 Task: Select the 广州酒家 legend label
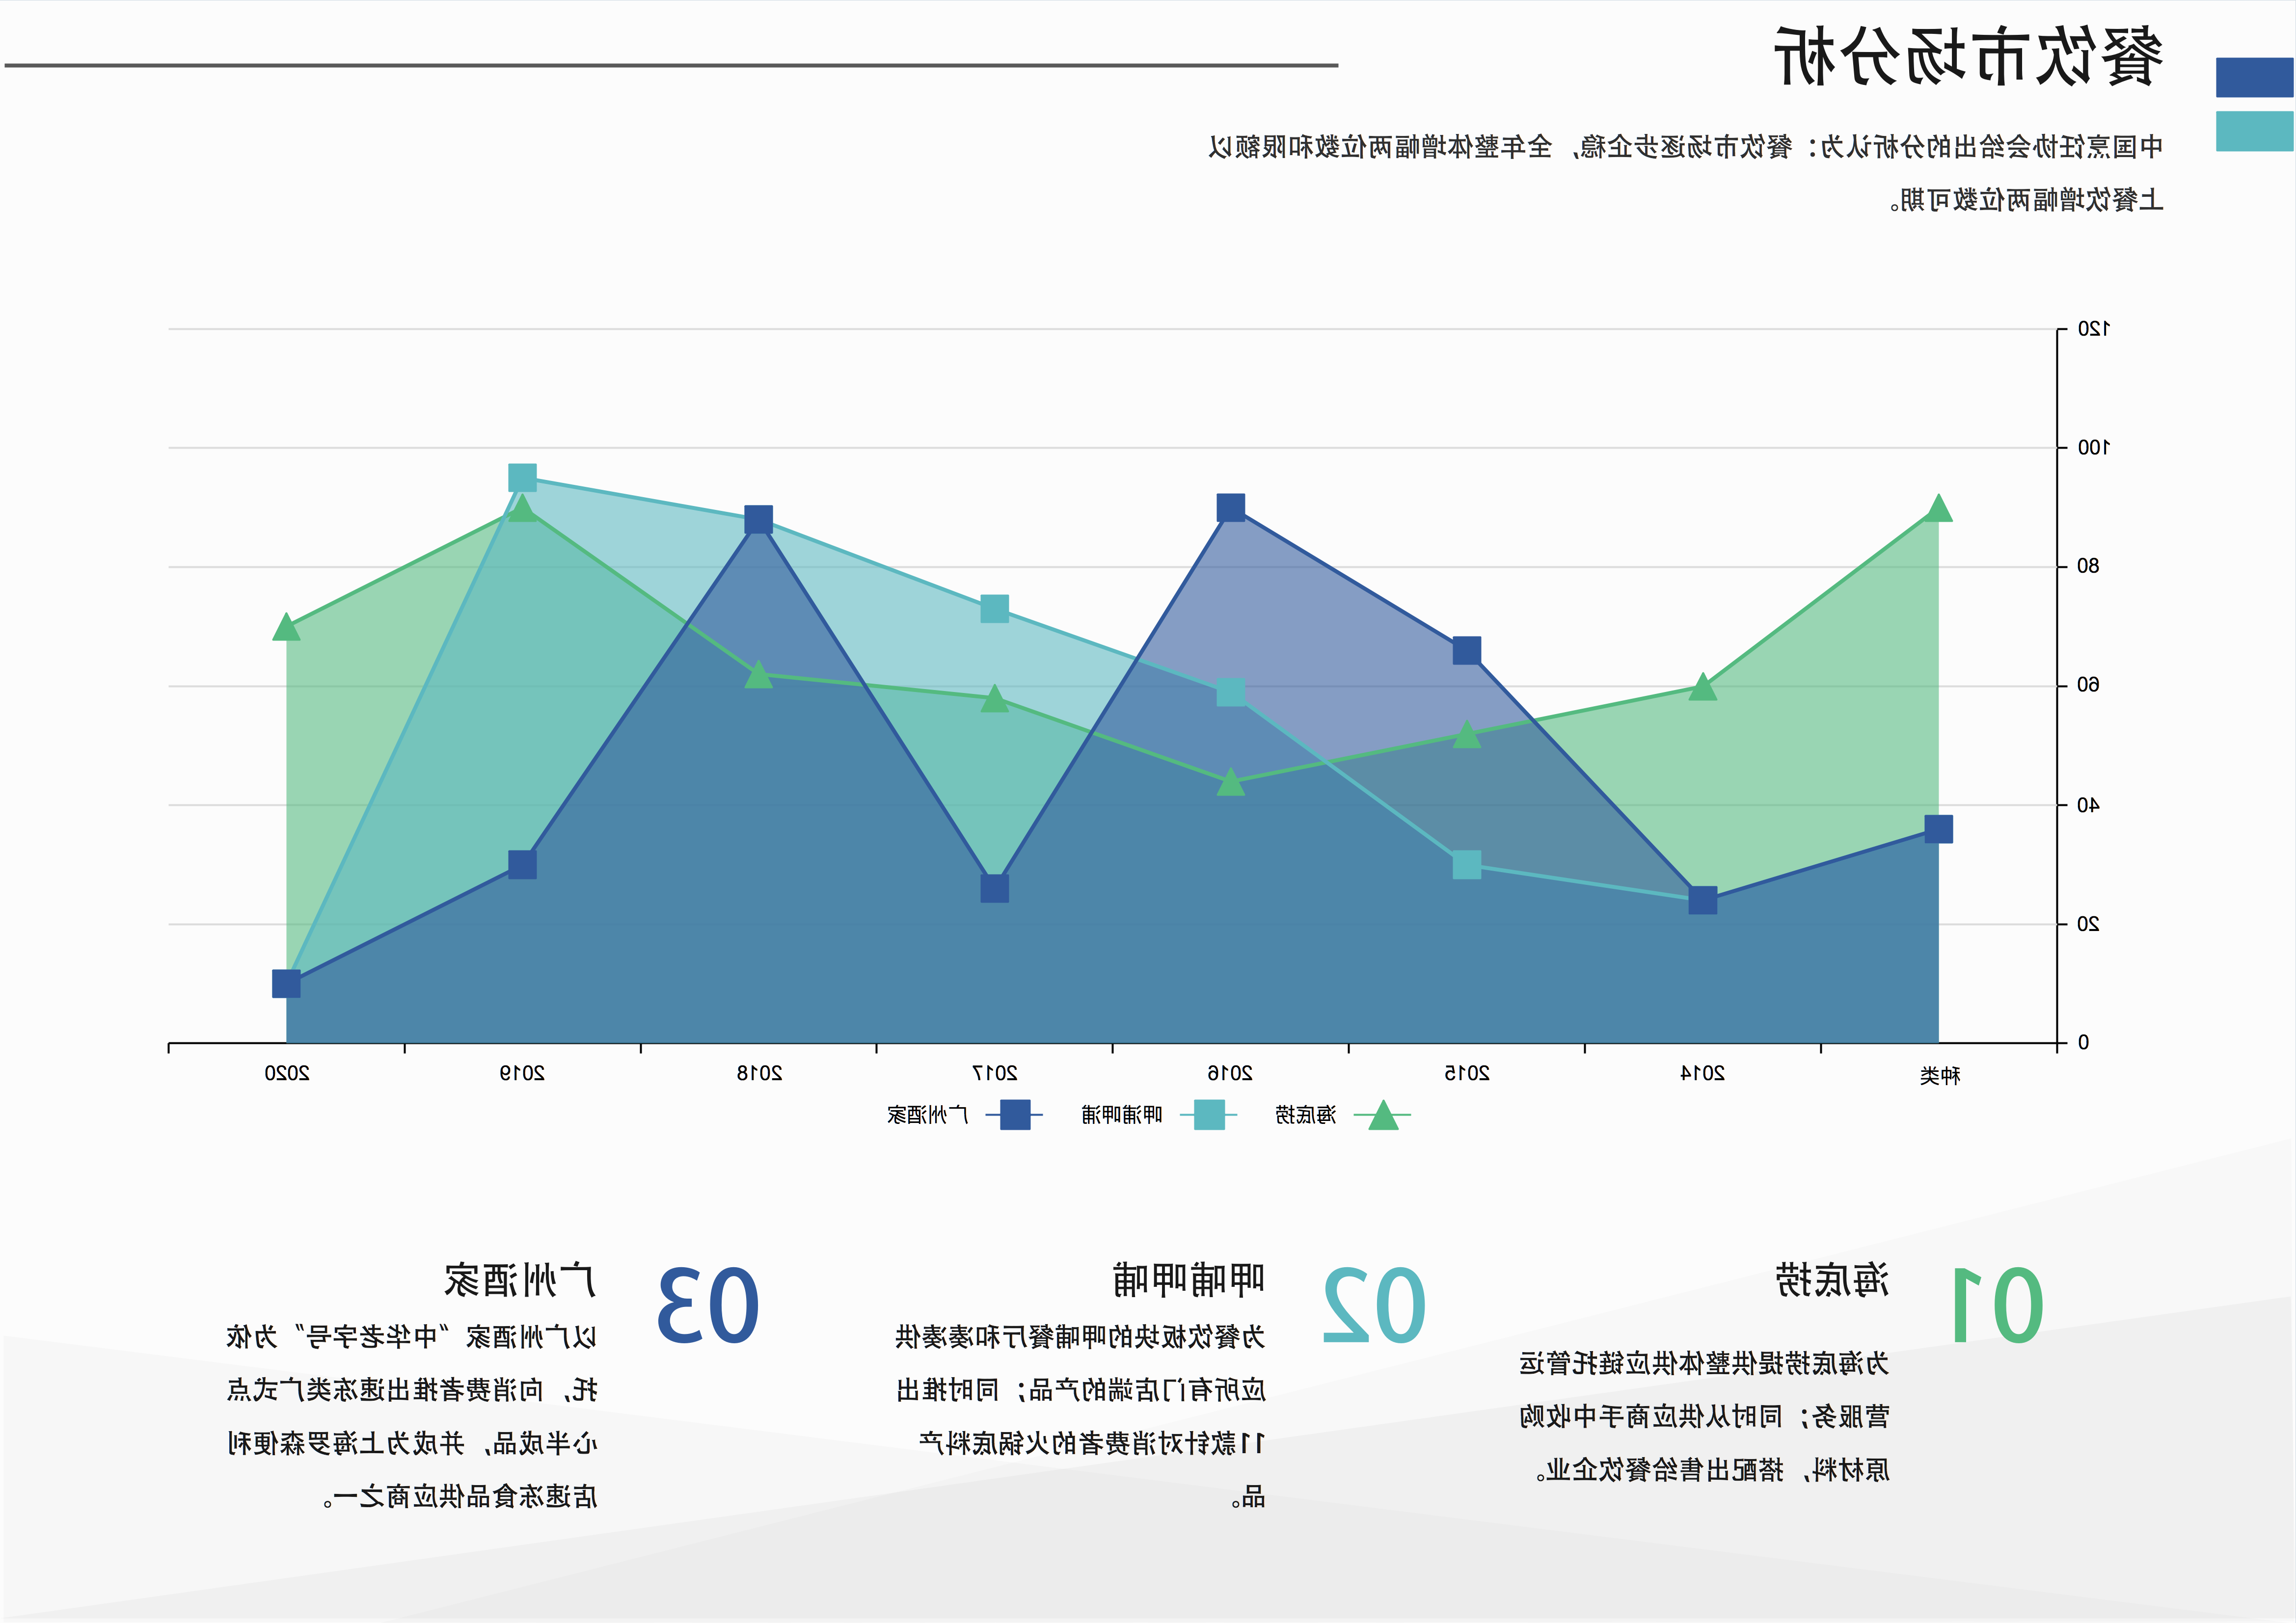tap(927, 1115)
